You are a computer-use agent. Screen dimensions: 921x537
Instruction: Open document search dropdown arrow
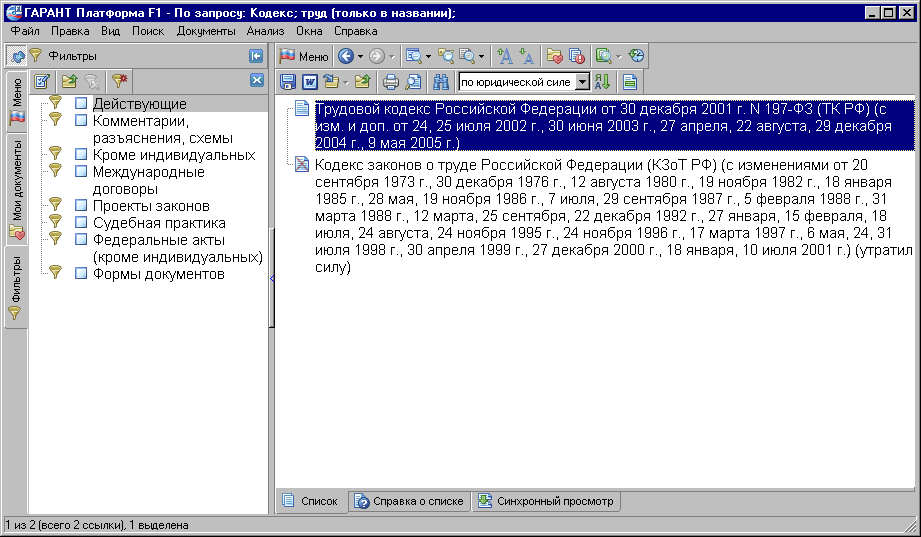pyautogui.click(x=482, y=57)
